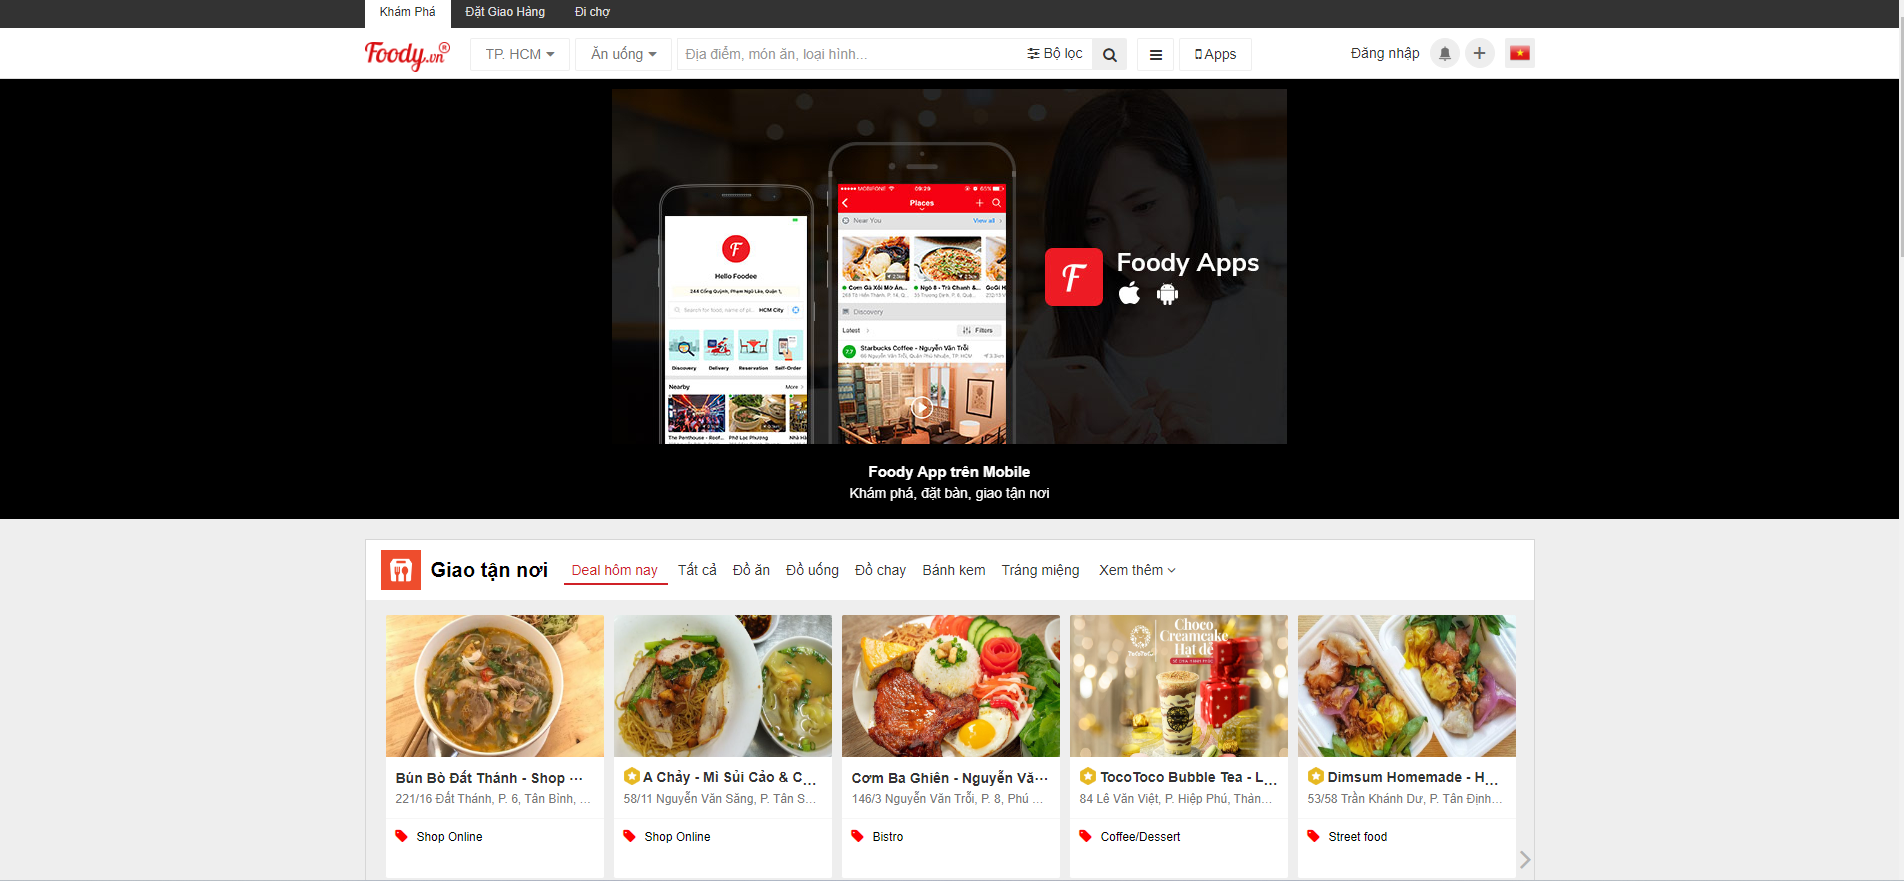Viewport: 1904px width, 881px height.
Task: Click the Apps button
Action: tap(1216, 54)
